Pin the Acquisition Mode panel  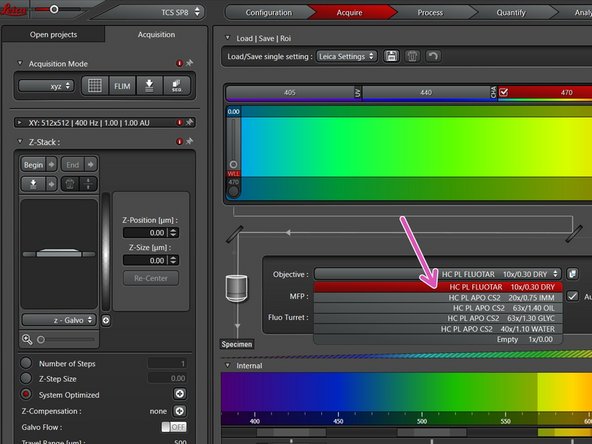point(190,63)
